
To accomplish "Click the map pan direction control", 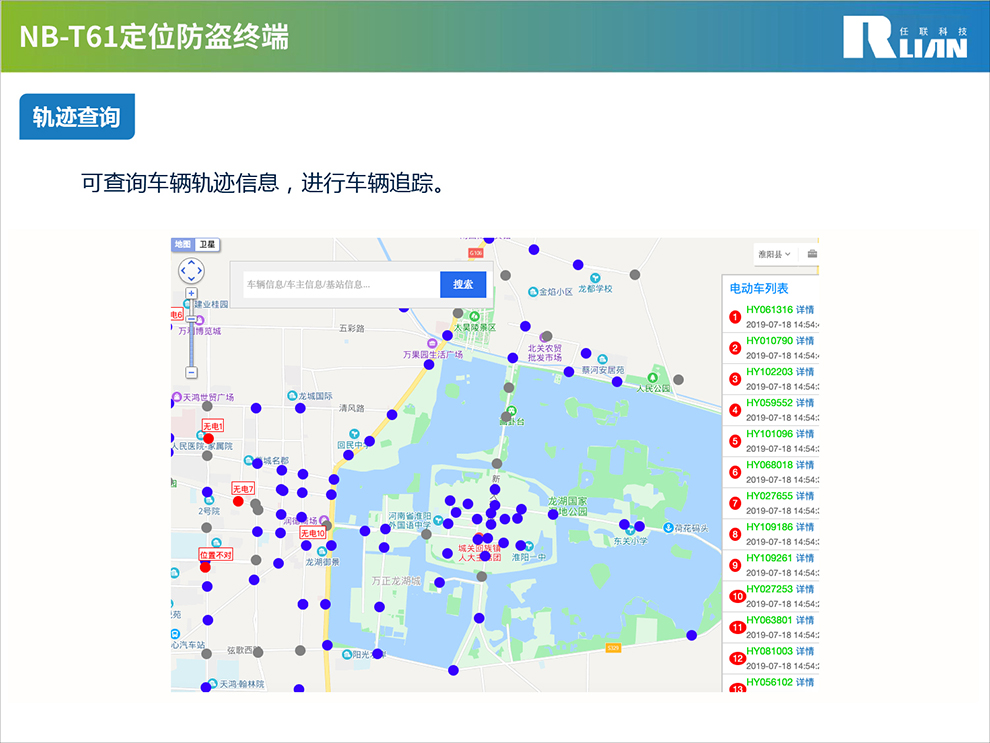I will [x=191, y=270].
